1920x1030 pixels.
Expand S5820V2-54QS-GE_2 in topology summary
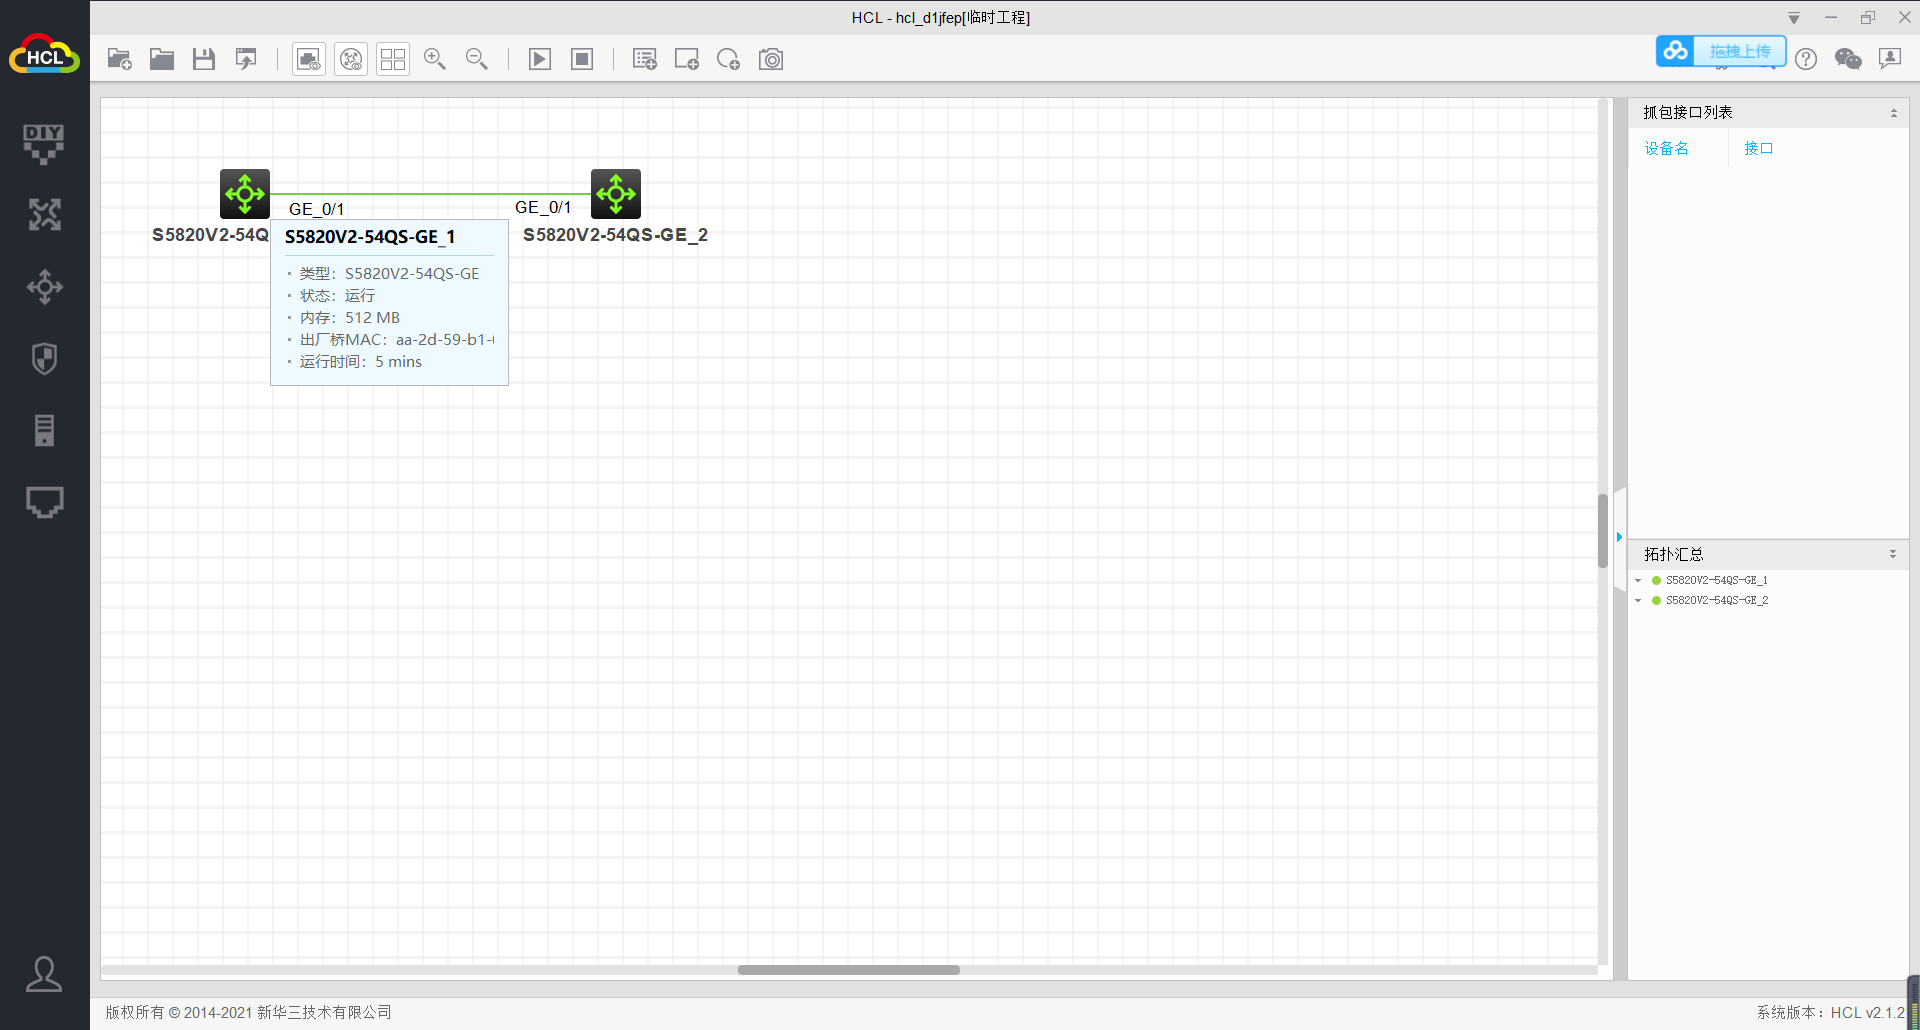tap(1638, 601)
